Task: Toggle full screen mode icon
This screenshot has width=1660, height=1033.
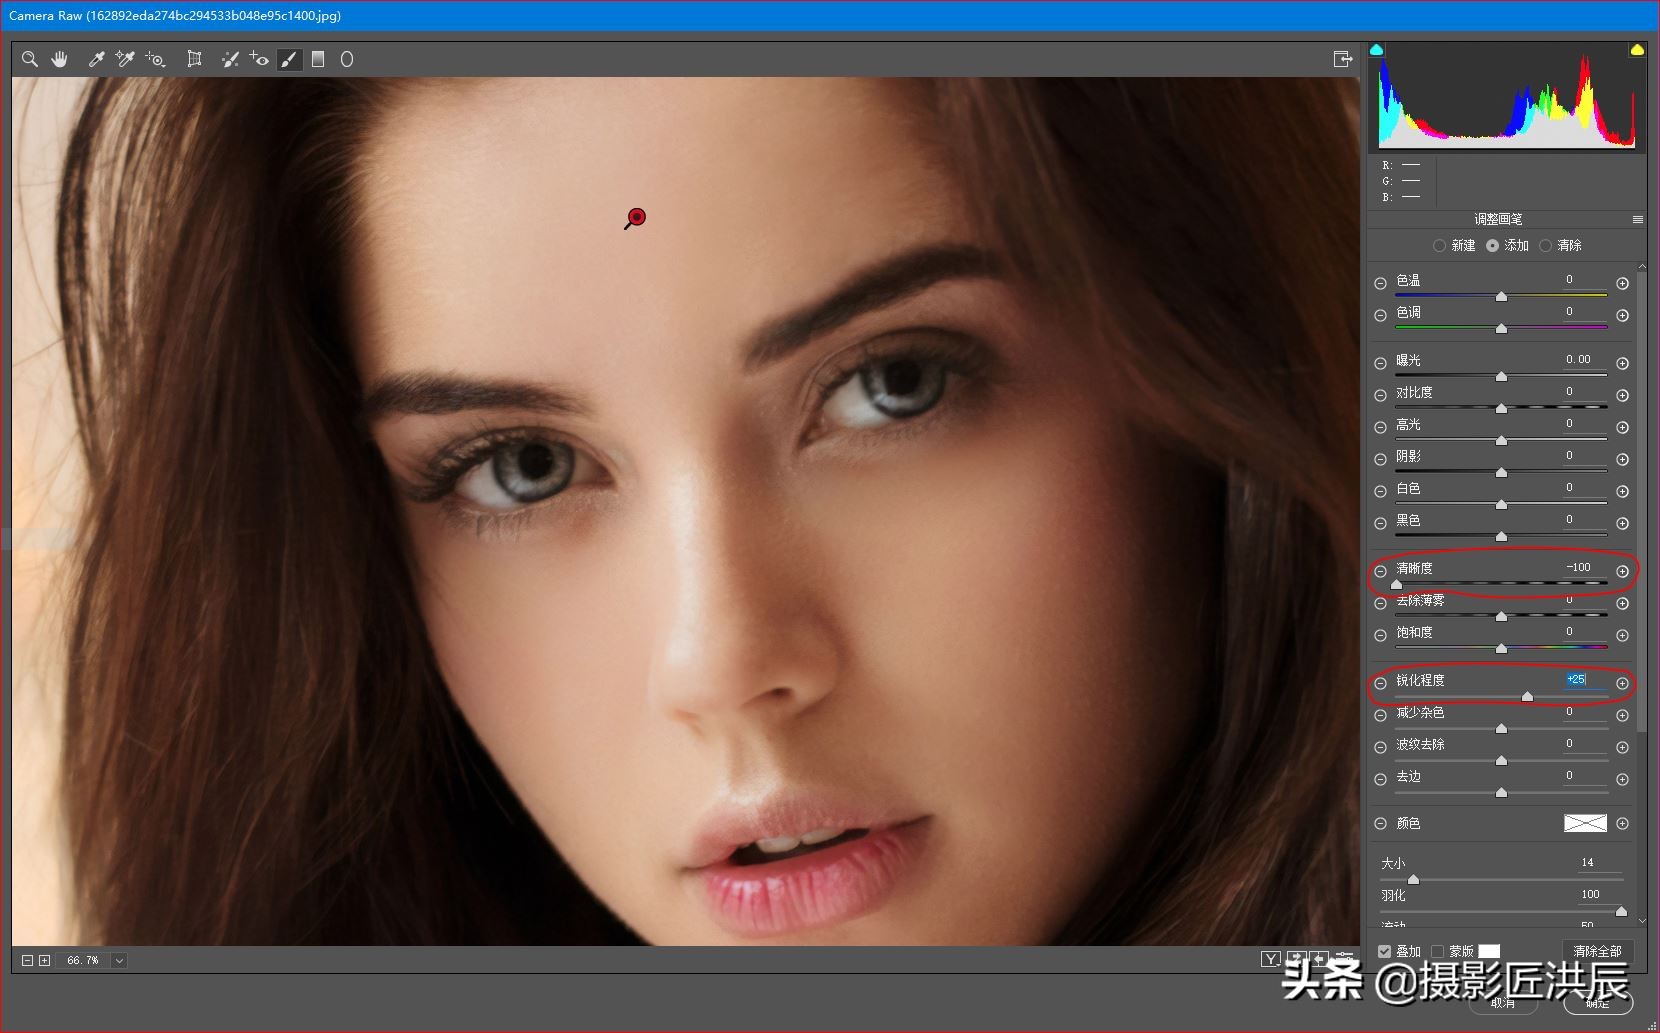Action: (1343, 59)
